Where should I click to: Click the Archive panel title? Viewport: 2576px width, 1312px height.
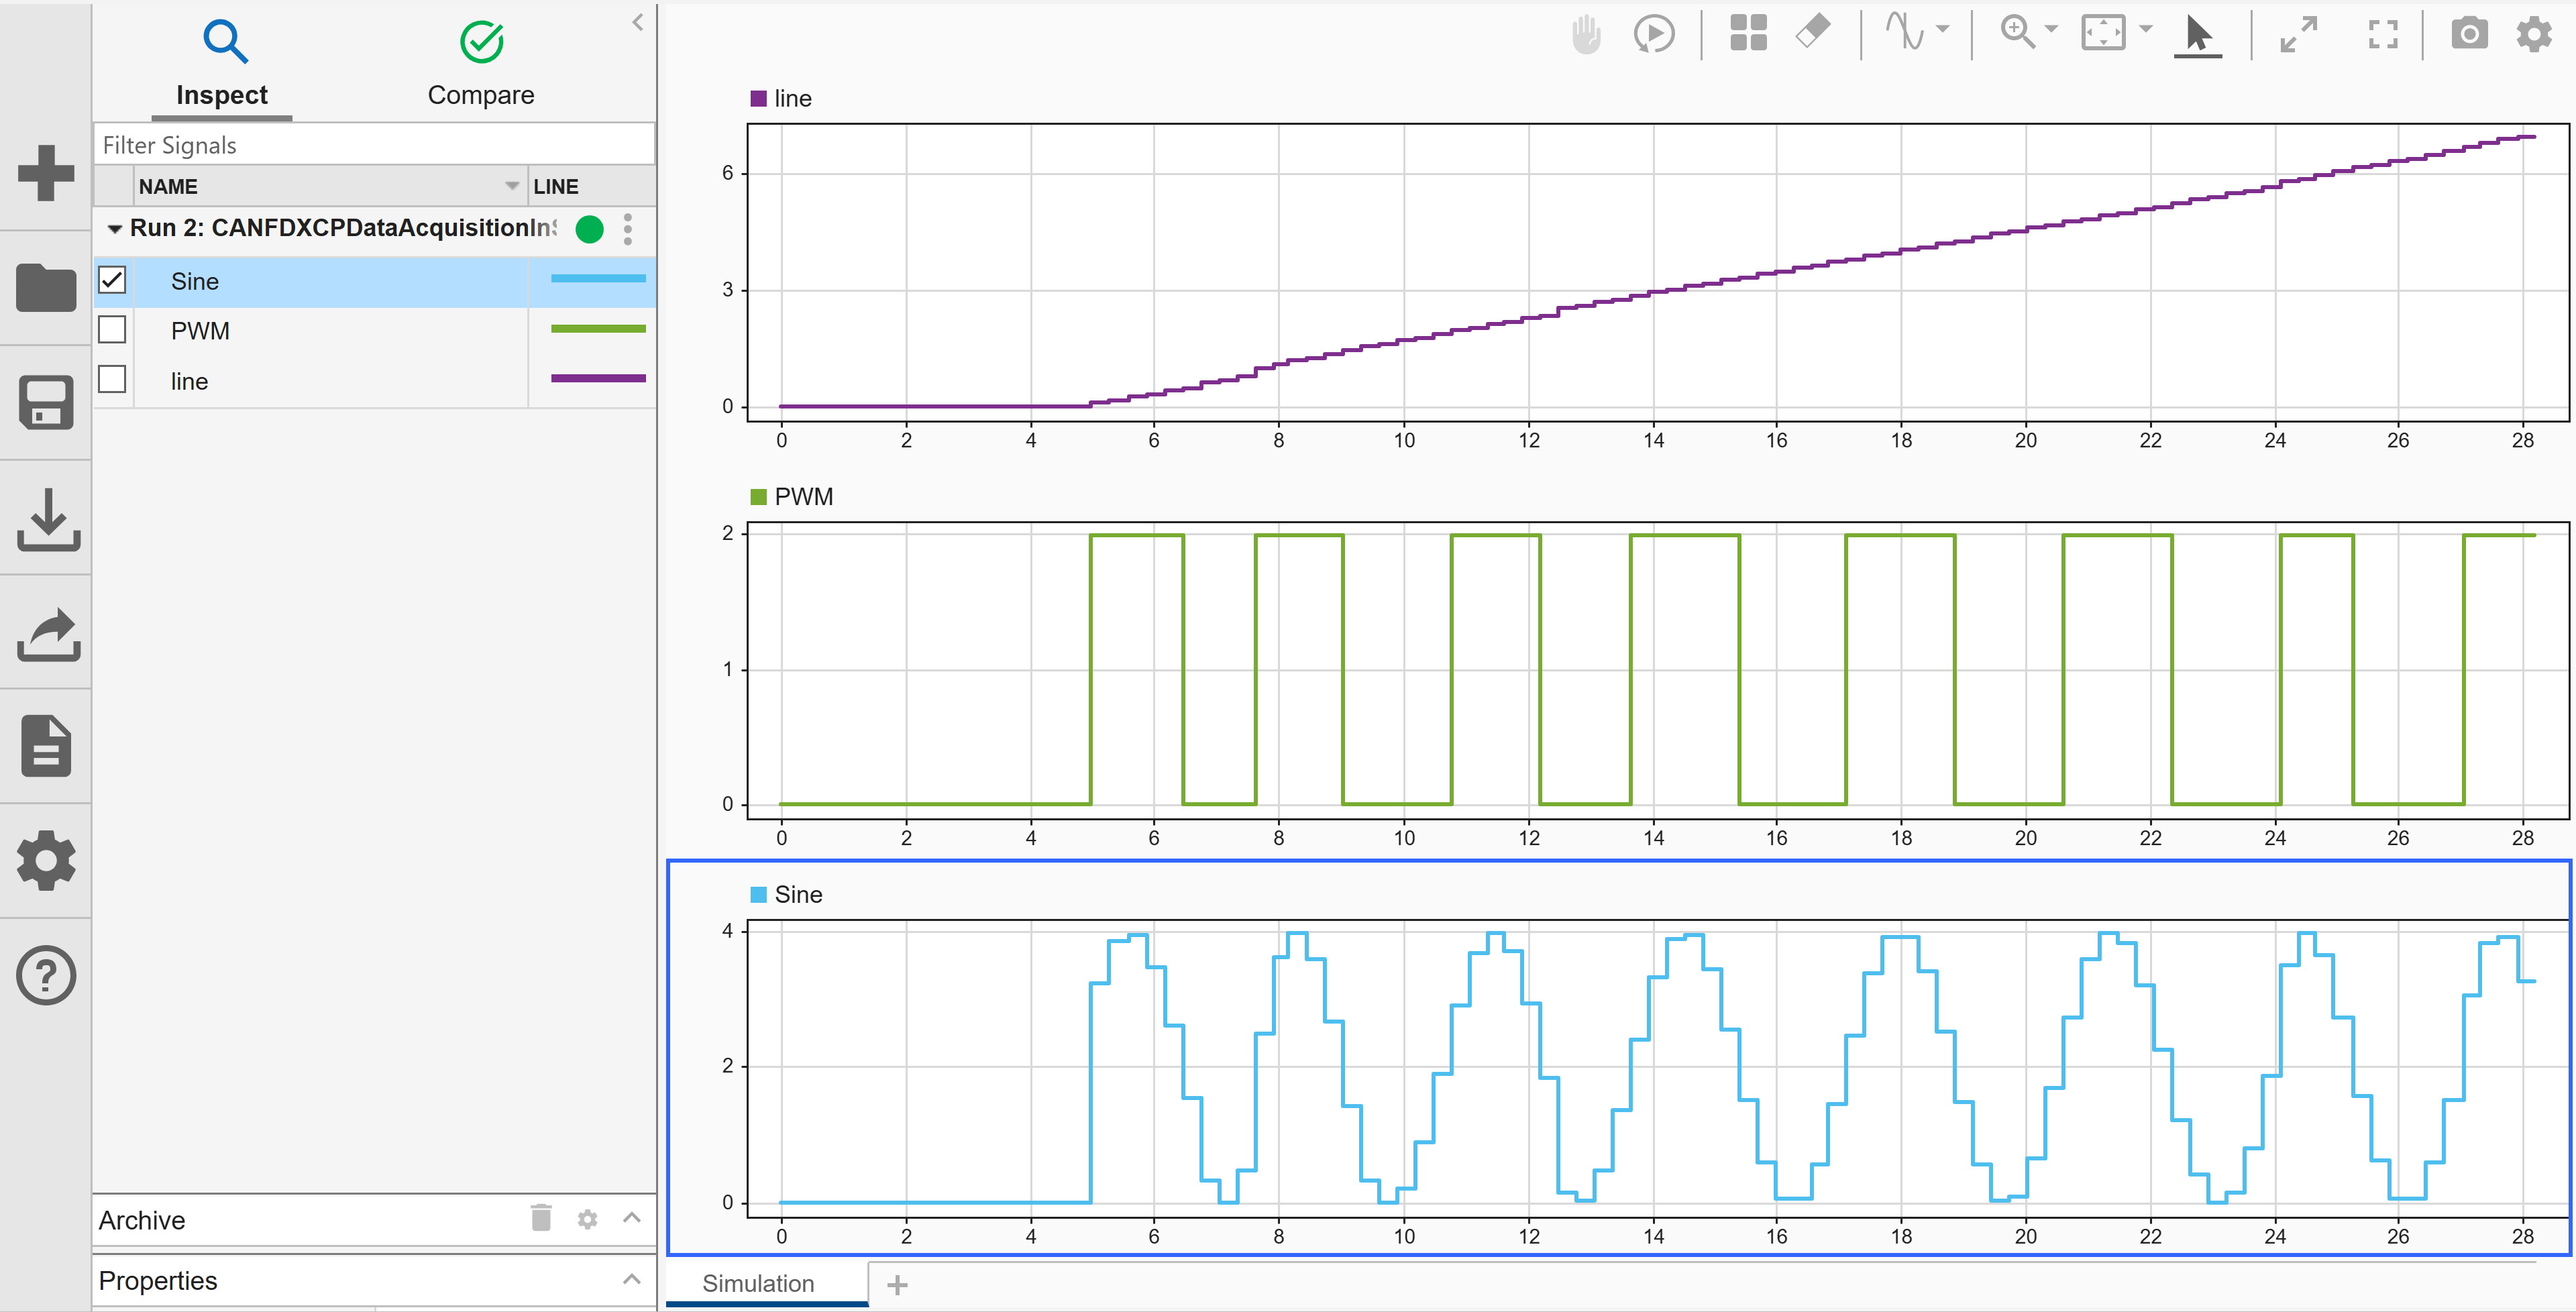(x=142, y=1220)
